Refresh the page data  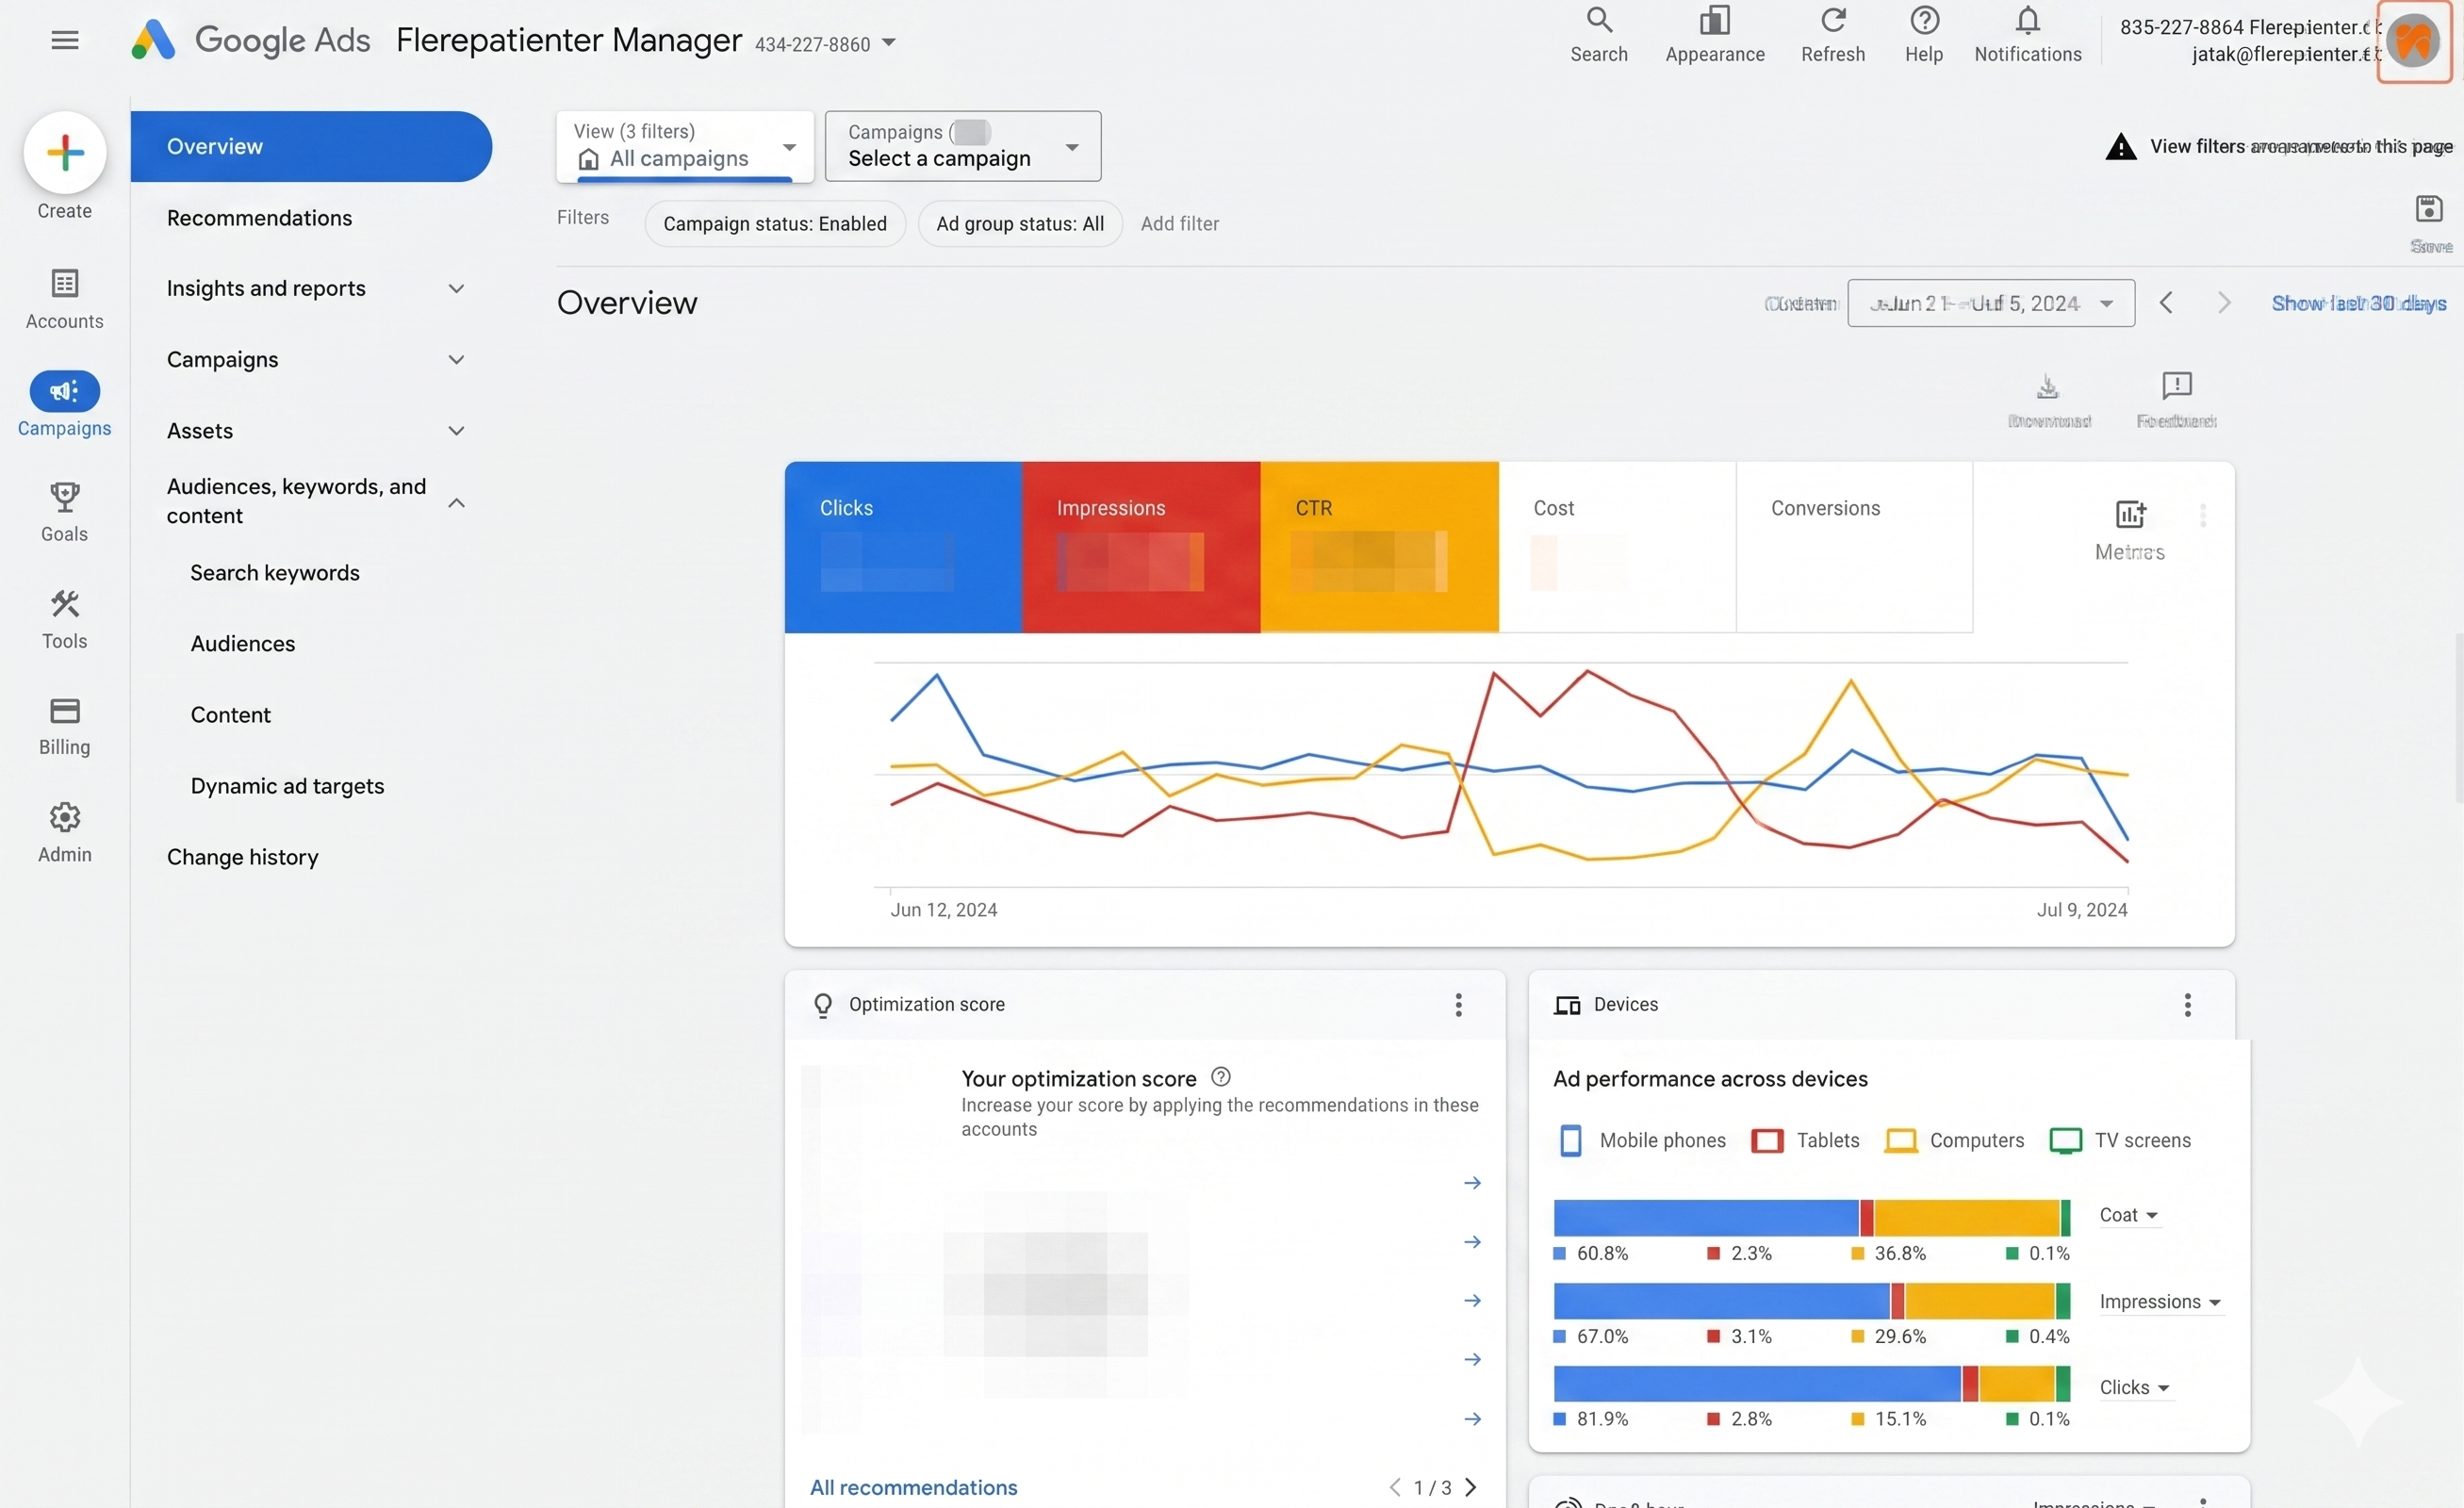pyautogui.click(x=1832, y=34)
